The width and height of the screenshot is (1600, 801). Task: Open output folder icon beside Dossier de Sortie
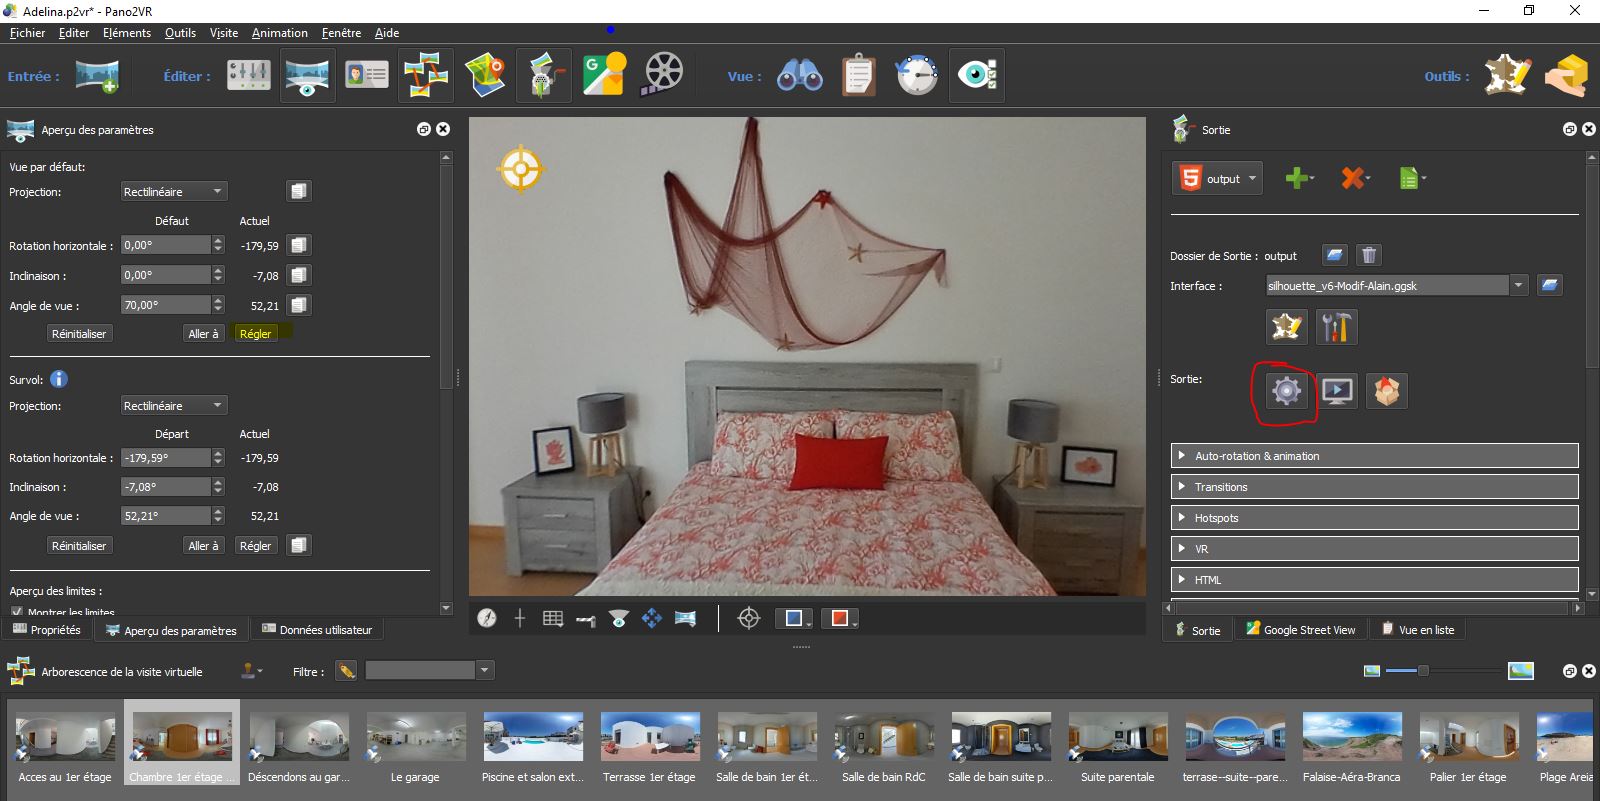point(1335,255)
